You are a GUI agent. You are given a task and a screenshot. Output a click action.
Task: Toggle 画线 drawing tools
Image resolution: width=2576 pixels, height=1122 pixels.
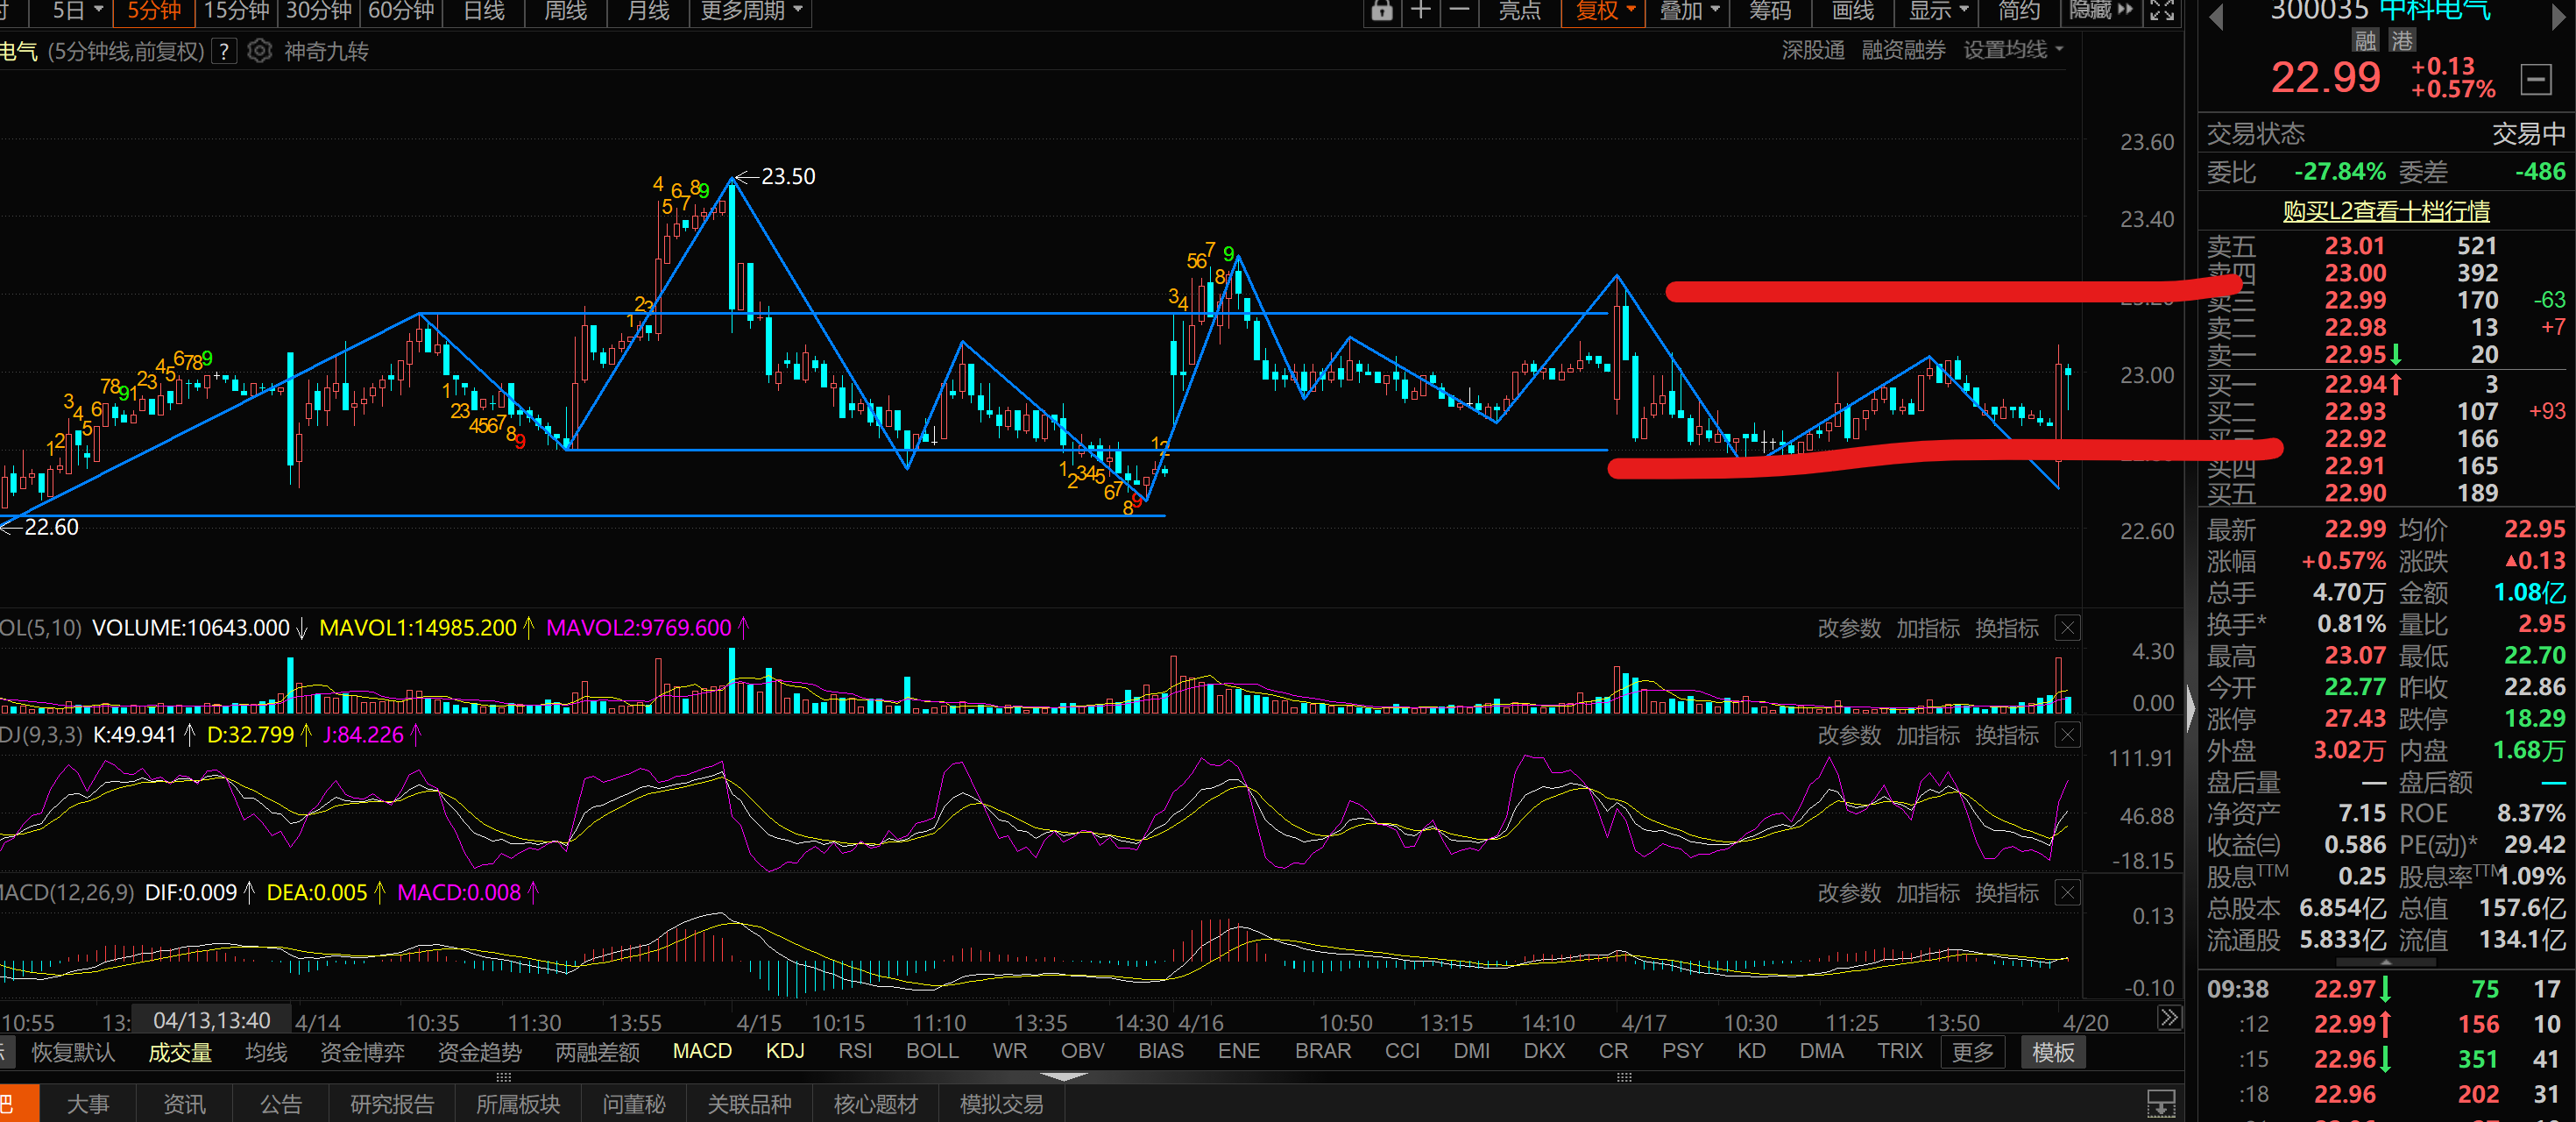coord(1852,11)
